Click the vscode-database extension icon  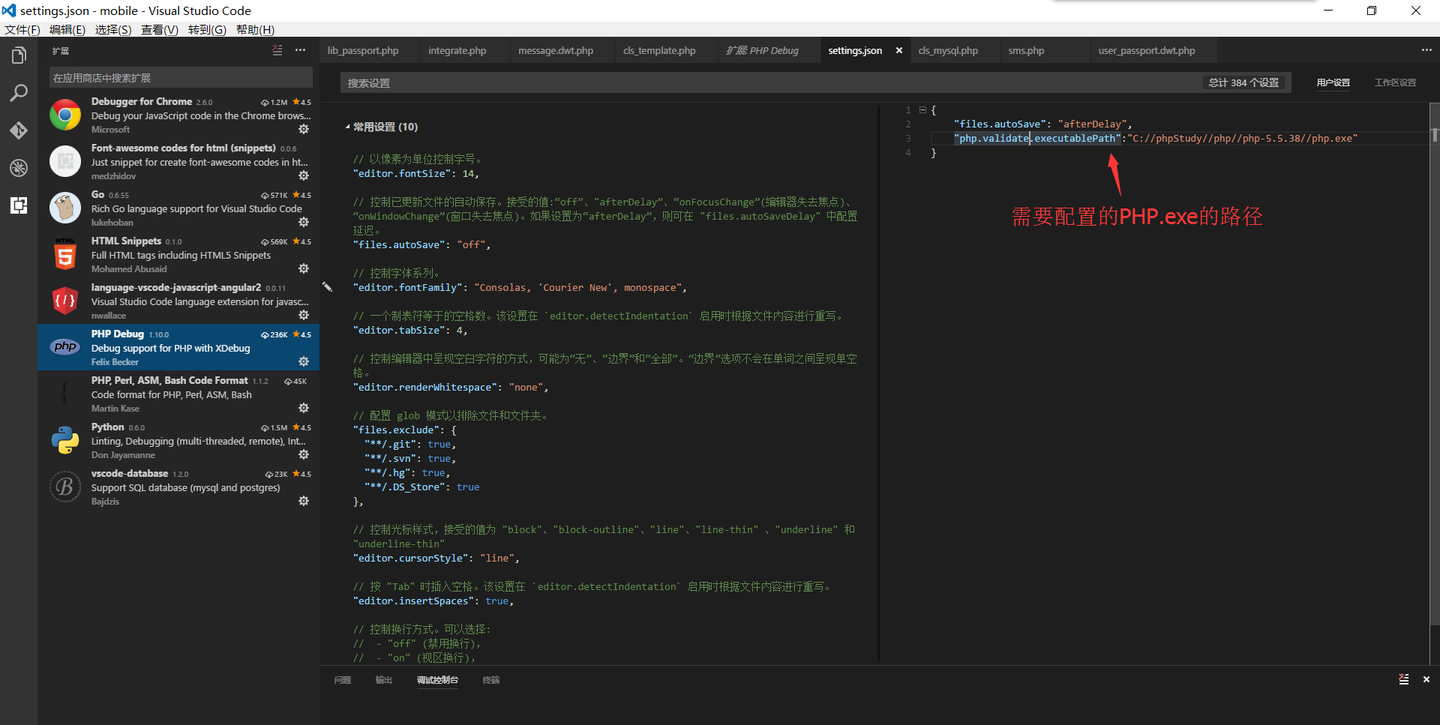[65, 487]
